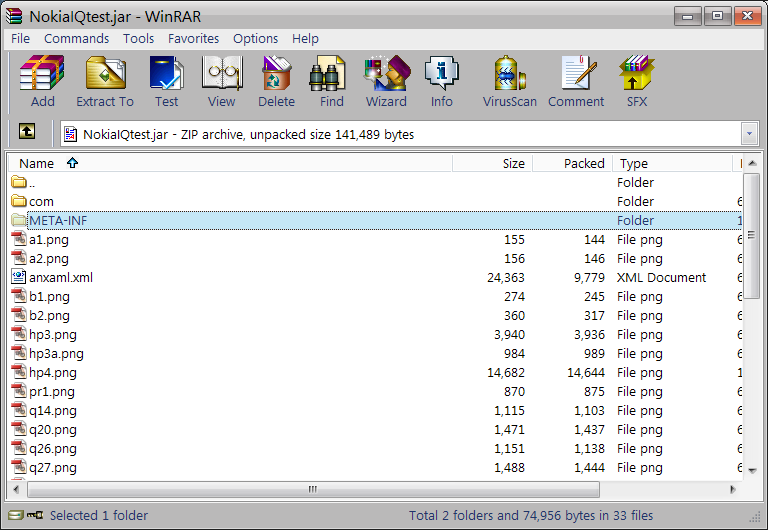Select the q14.png file name
This screenshot has width=768, height=530.
[53, 411]
